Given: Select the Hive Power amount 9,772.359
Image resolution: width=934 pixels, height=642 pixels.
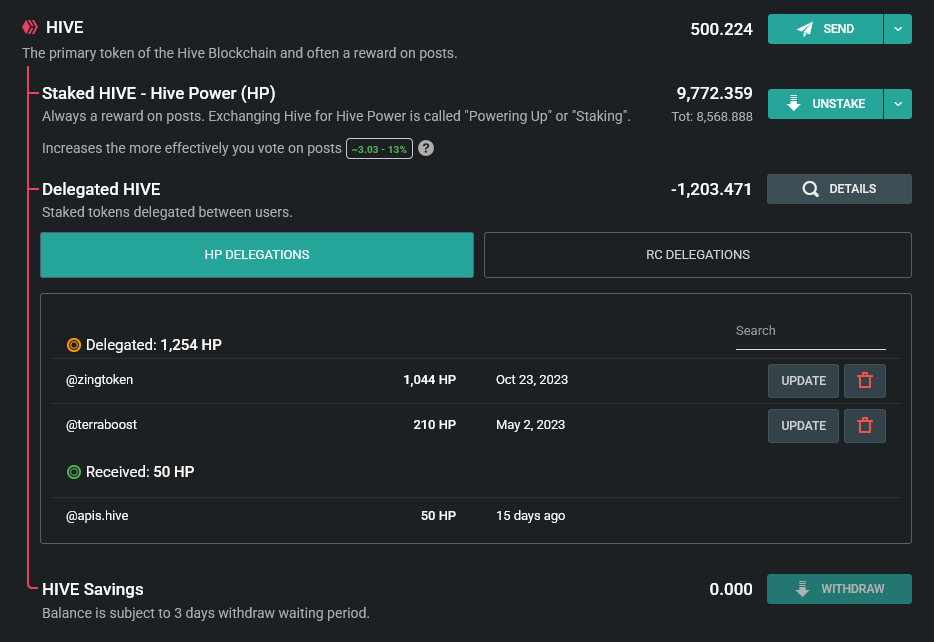Looking at the screenshot, I should 714,94.
